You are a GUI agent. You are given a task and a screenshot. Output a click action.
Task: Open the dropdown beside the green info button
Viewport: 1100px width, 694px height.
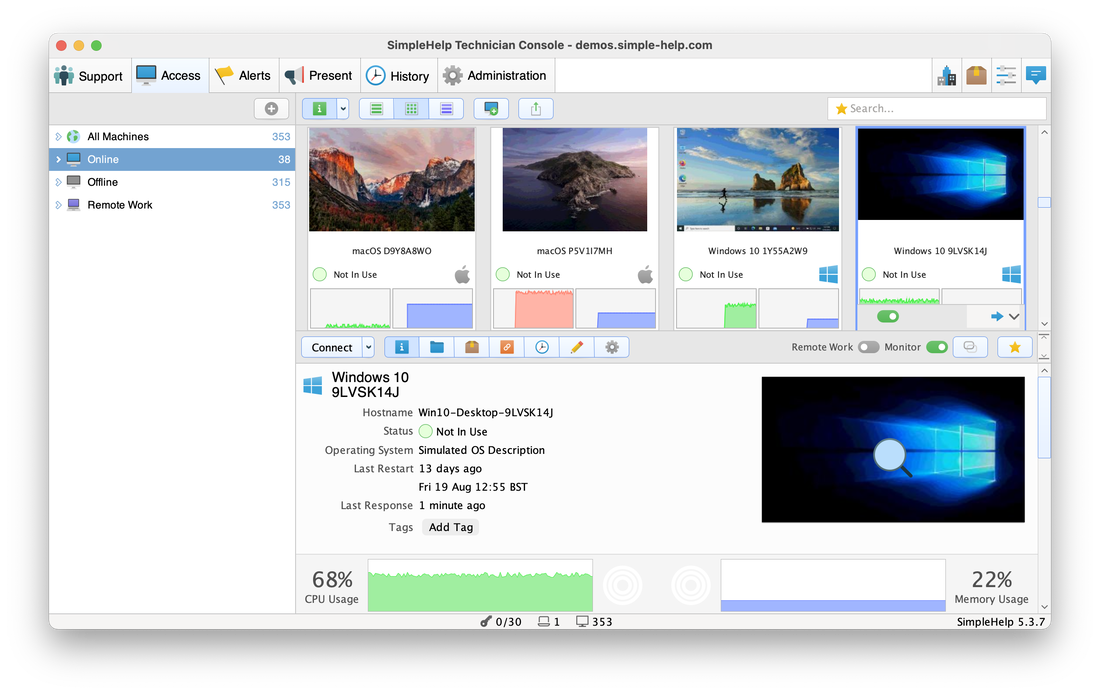pyautogui.click(x=343, y=109)
